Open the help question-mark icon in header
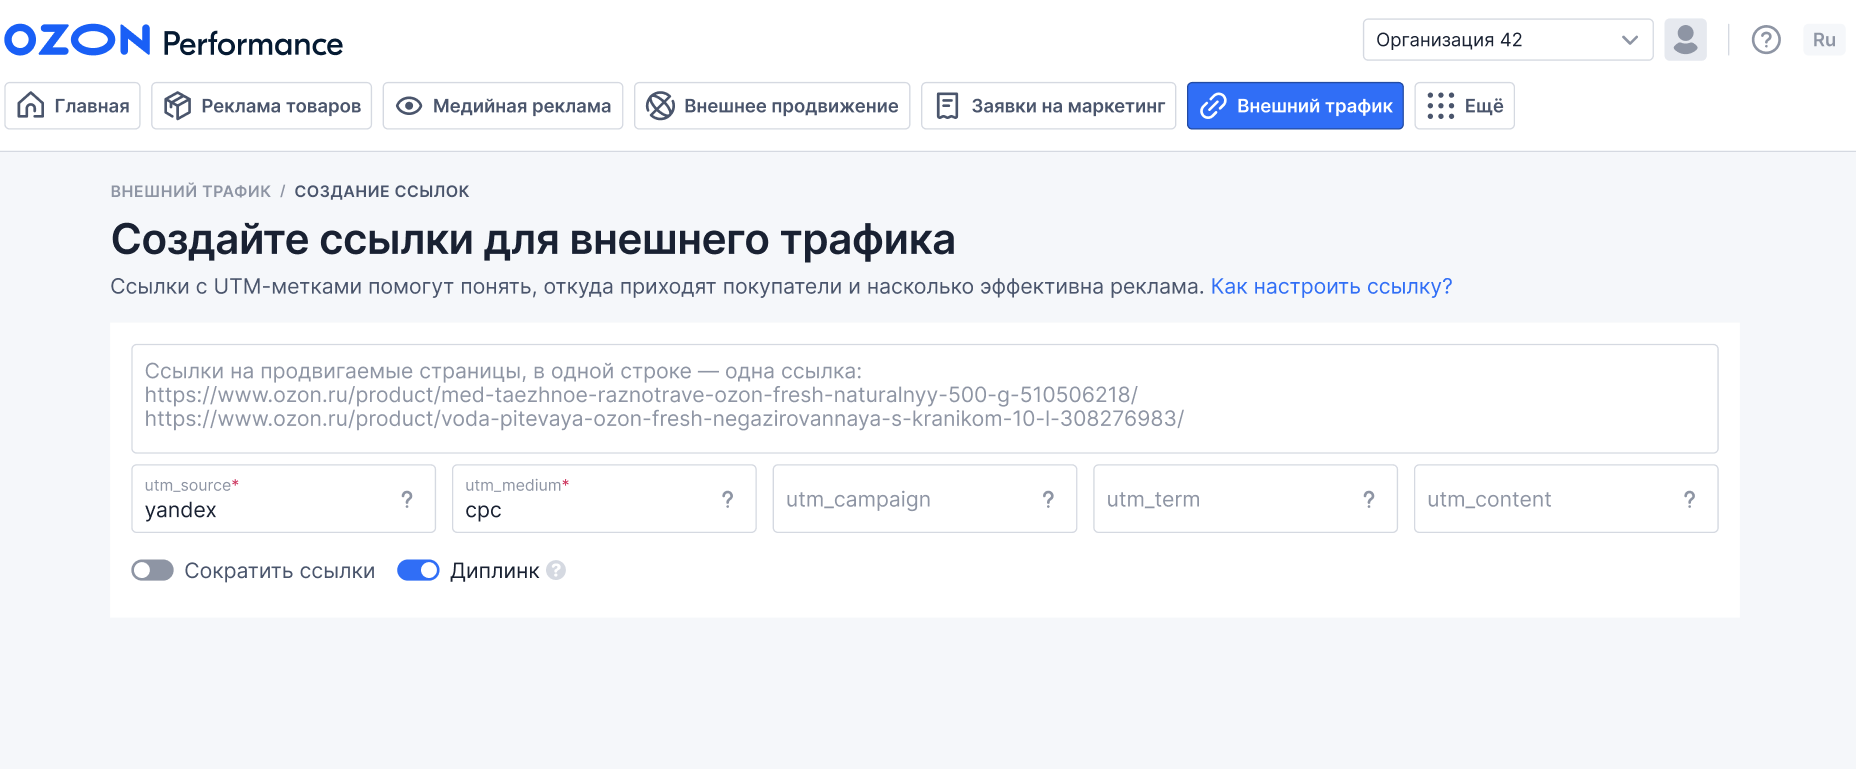 point(1766,40)
